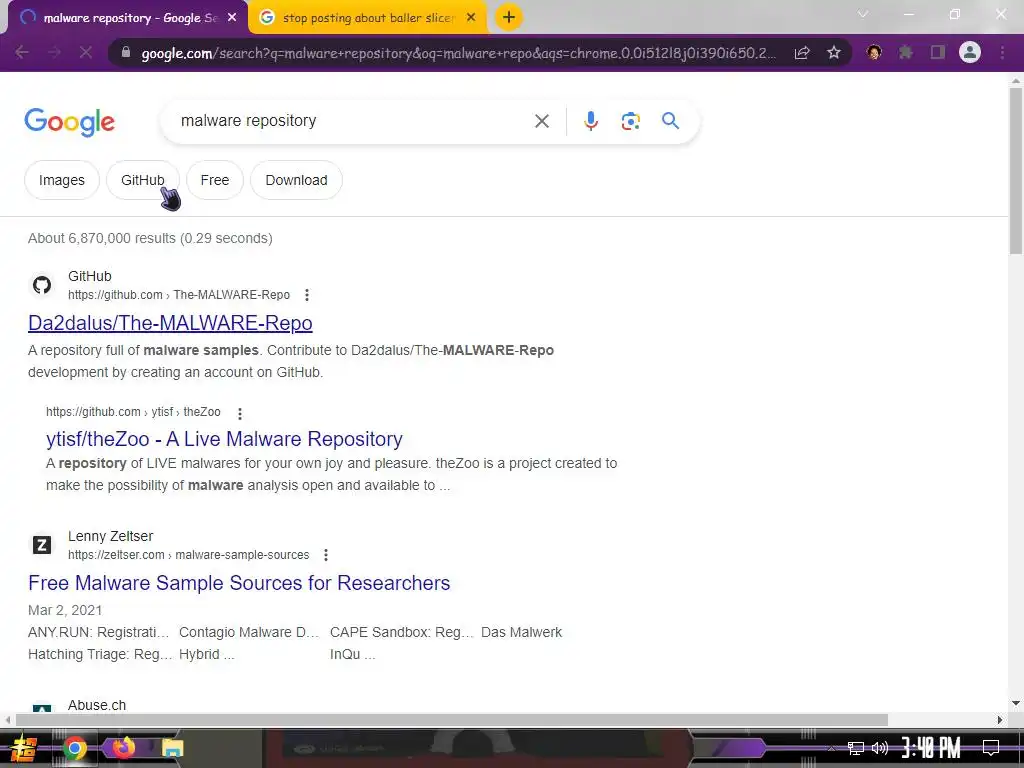This screenshot has height=768, width=1024.
Task: Toggle the browser side panel
Action: click(938, 52)
